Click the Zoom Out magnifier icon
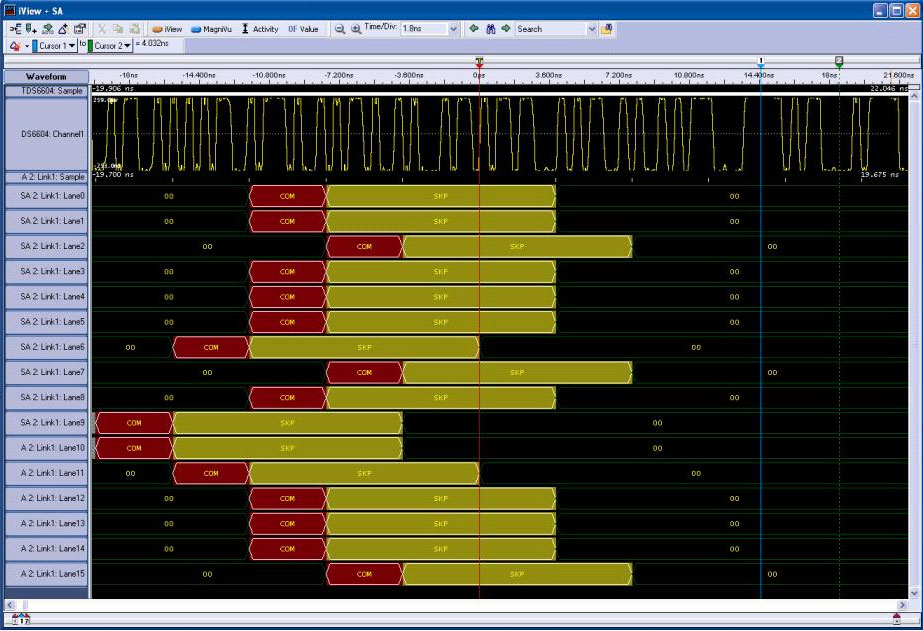 (x=340, y=29)
